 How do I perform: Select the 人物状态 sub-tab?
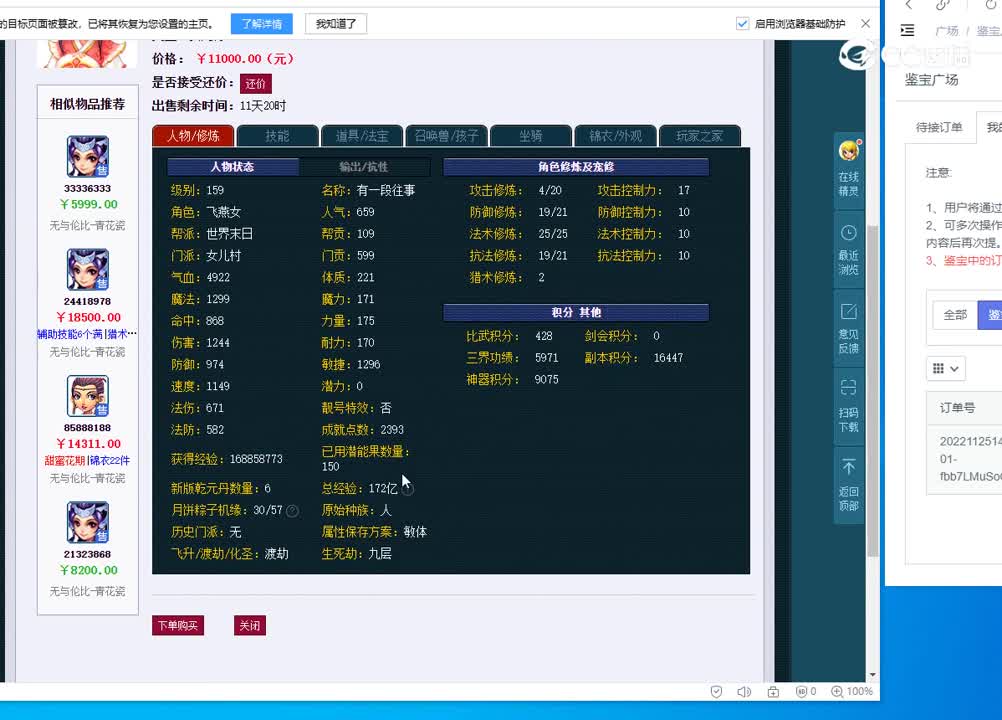click(x=233, y=167)
